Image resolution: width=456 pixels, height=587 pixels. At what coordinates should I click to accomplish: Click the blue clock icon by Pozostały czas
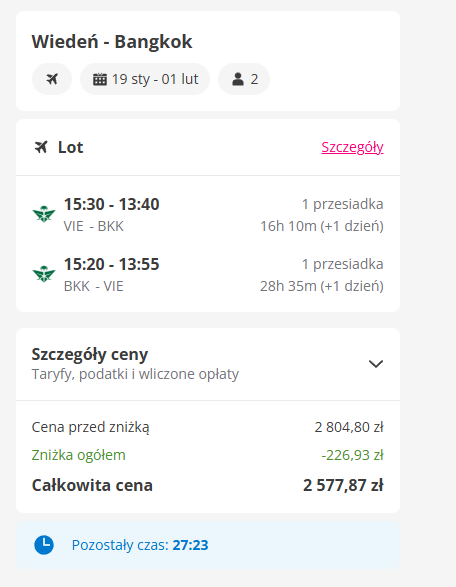coord(44,545)
